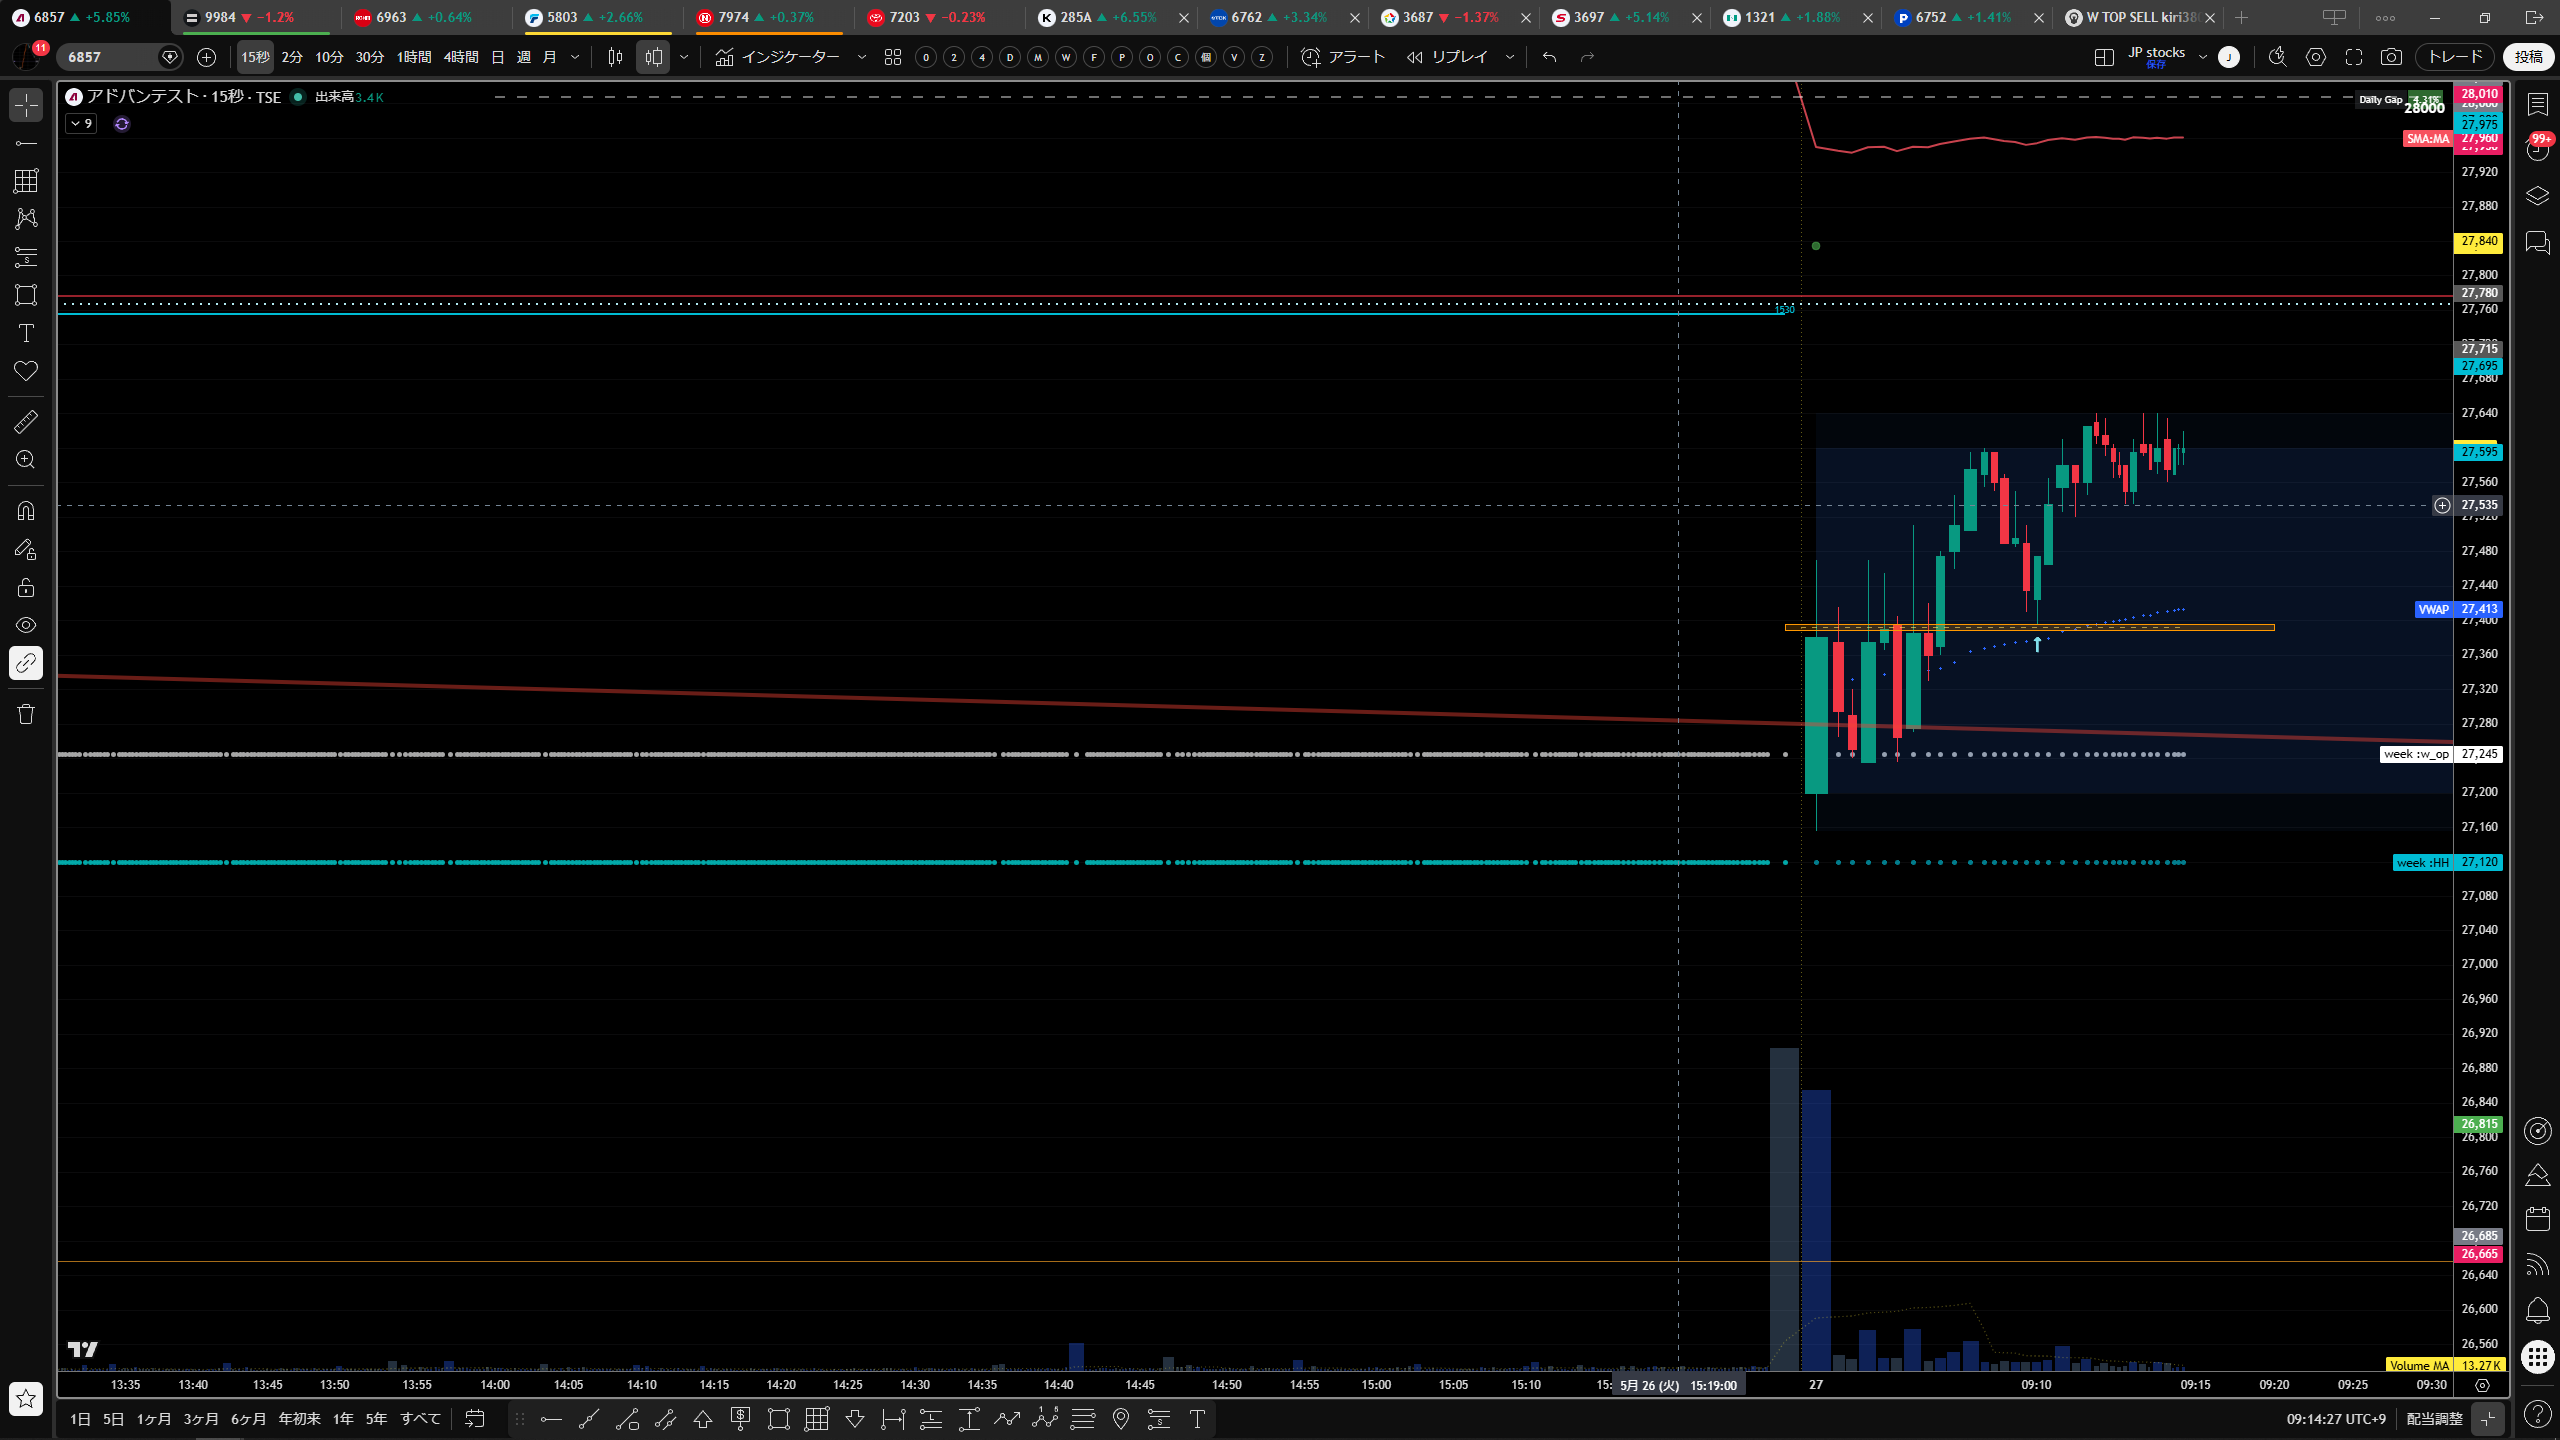Image resolution: width=2560 pixels, height=1440 pixels.
Task: Switch chart to 4時間 timeframe
Action: (461, 57)
